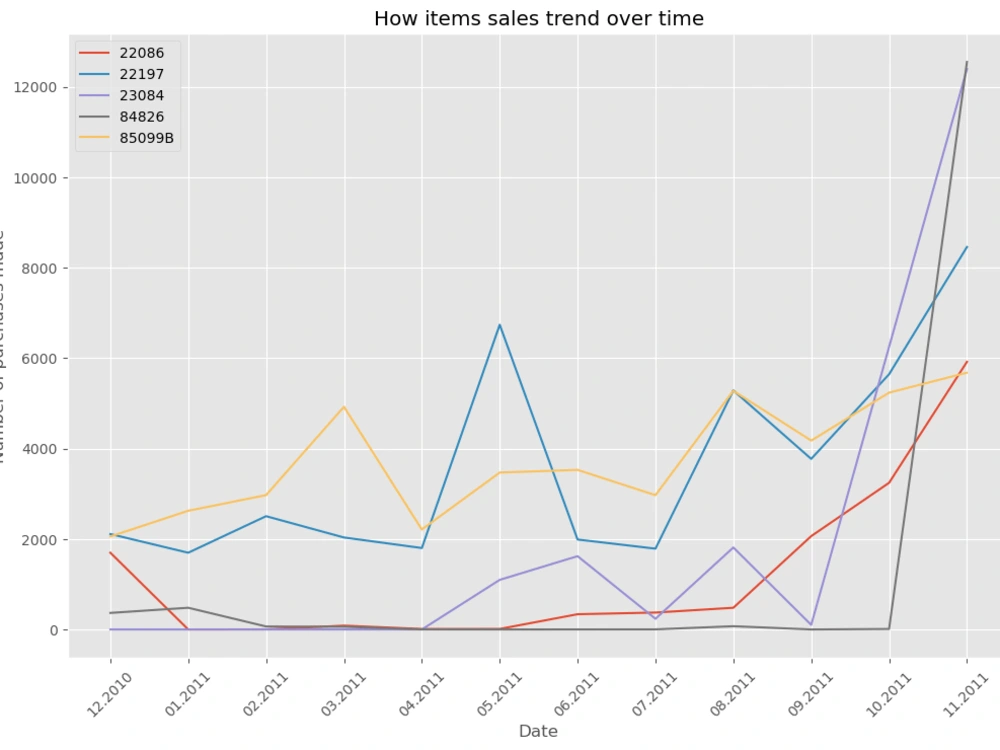Image resolution: width=1000 pixels, height=750 pixels.
Task: Click x-axis tick label 06.2011
Action: click(x=577, y=695)
